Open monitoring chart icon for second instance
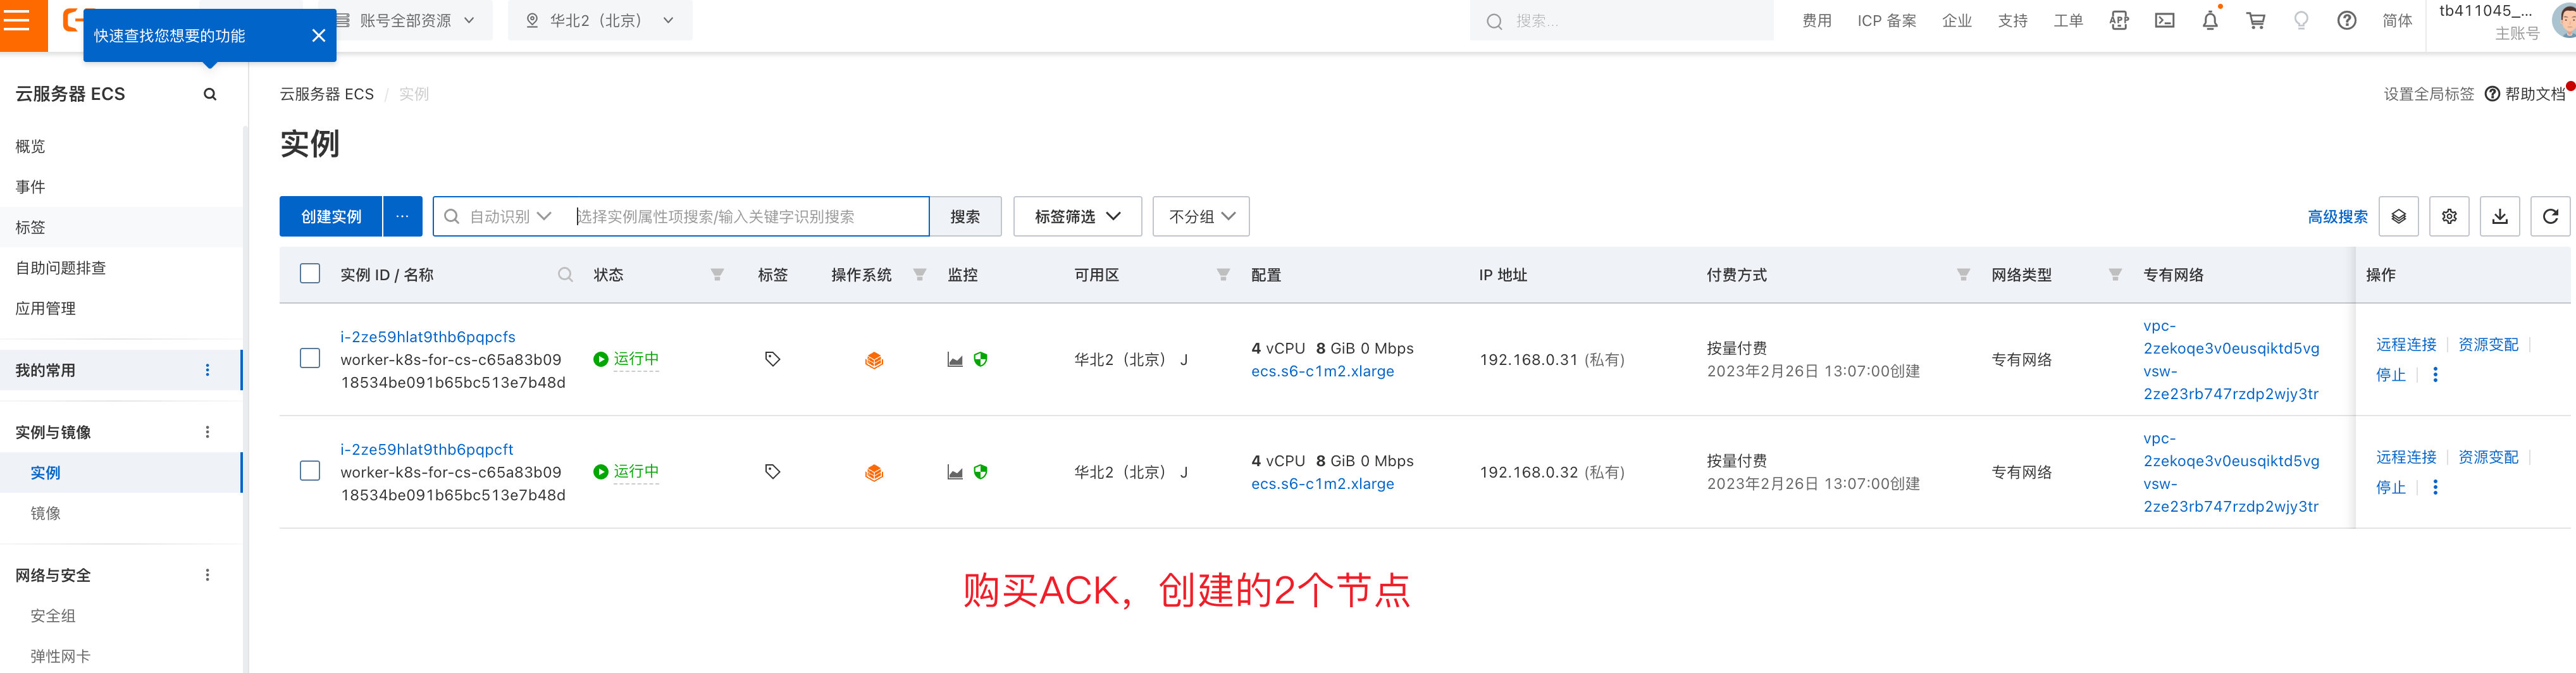The image size is (2576, 673). [955, 472]
